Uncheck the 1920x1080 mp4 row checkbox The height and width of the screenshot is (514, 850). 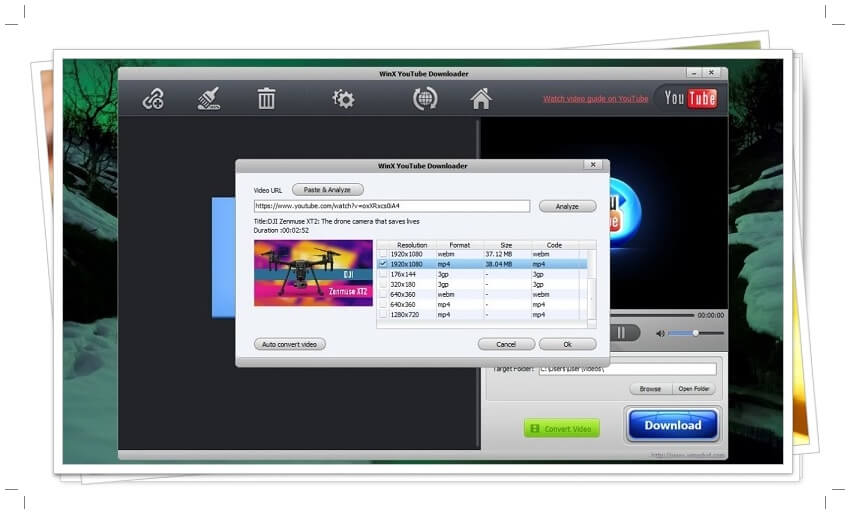[383, 264]
